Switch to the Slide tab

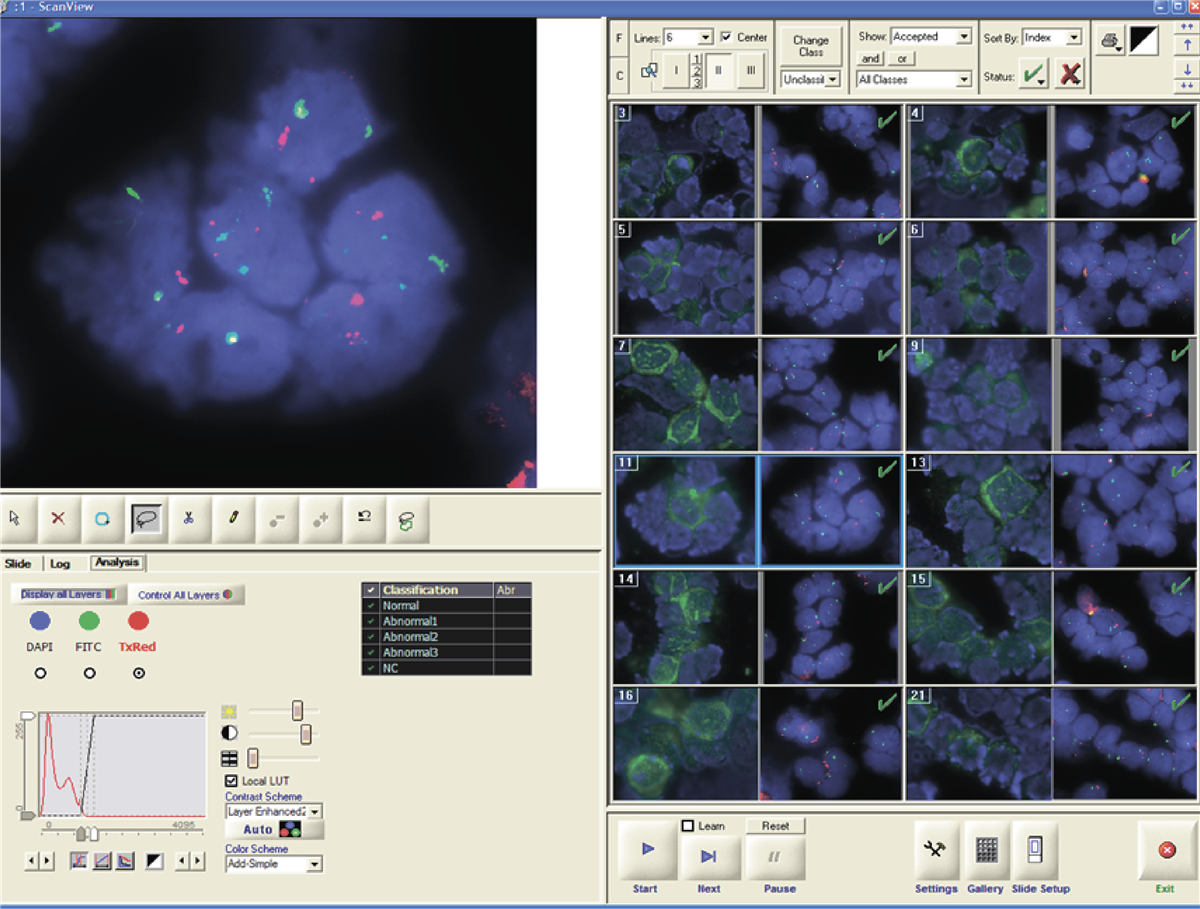coord(18,563)
